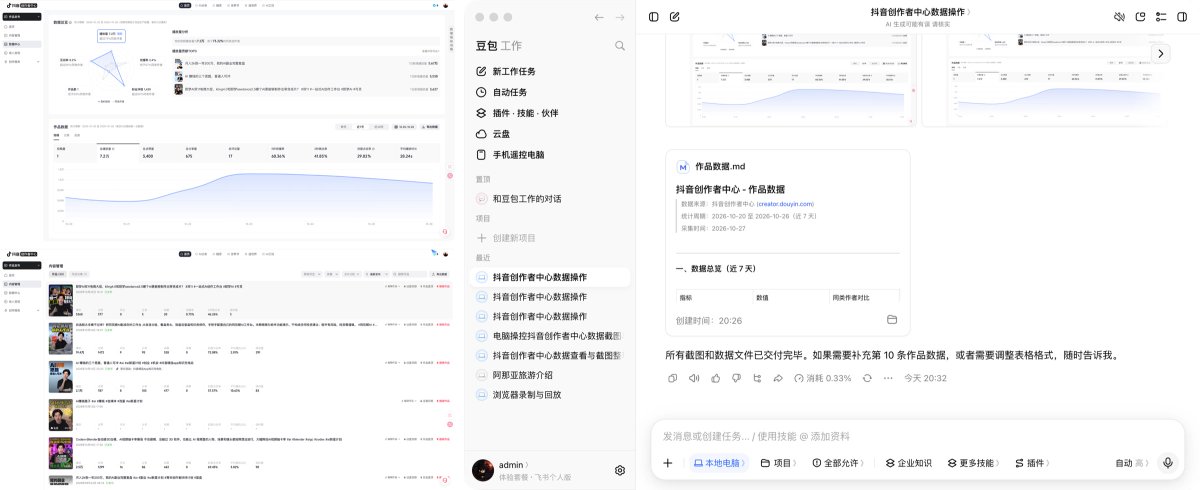Image resolution: width=1200 pixels, height=490 pixels.
Task: Click the microphone voice input button
Action: point(1167,463)
